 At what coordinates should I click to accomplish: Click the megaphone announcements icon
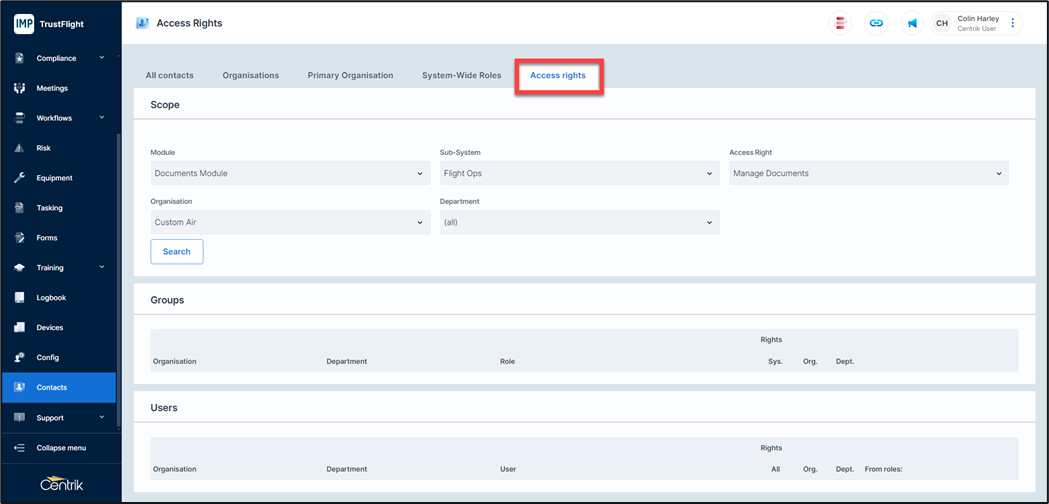[912, 23]
